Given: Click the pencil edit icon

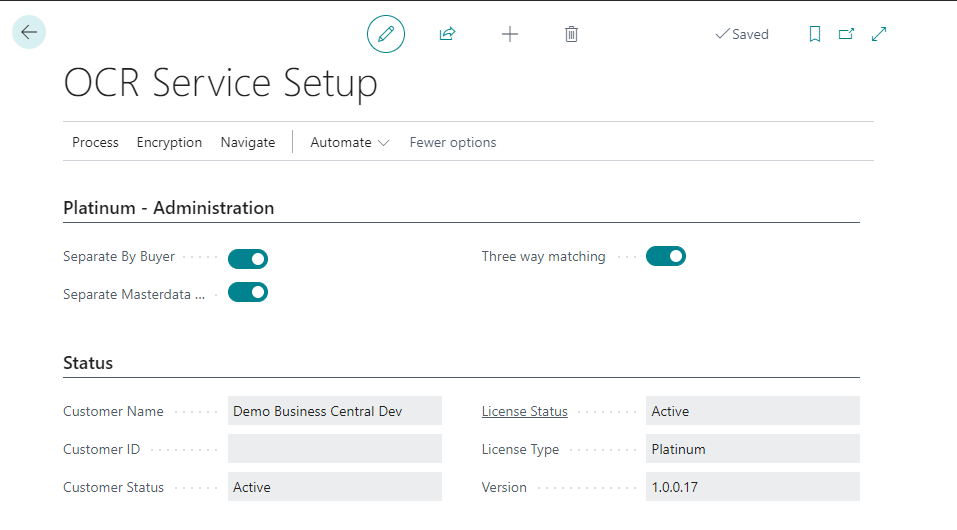Looking at the screenshot, I should click(x=386, y=34).
